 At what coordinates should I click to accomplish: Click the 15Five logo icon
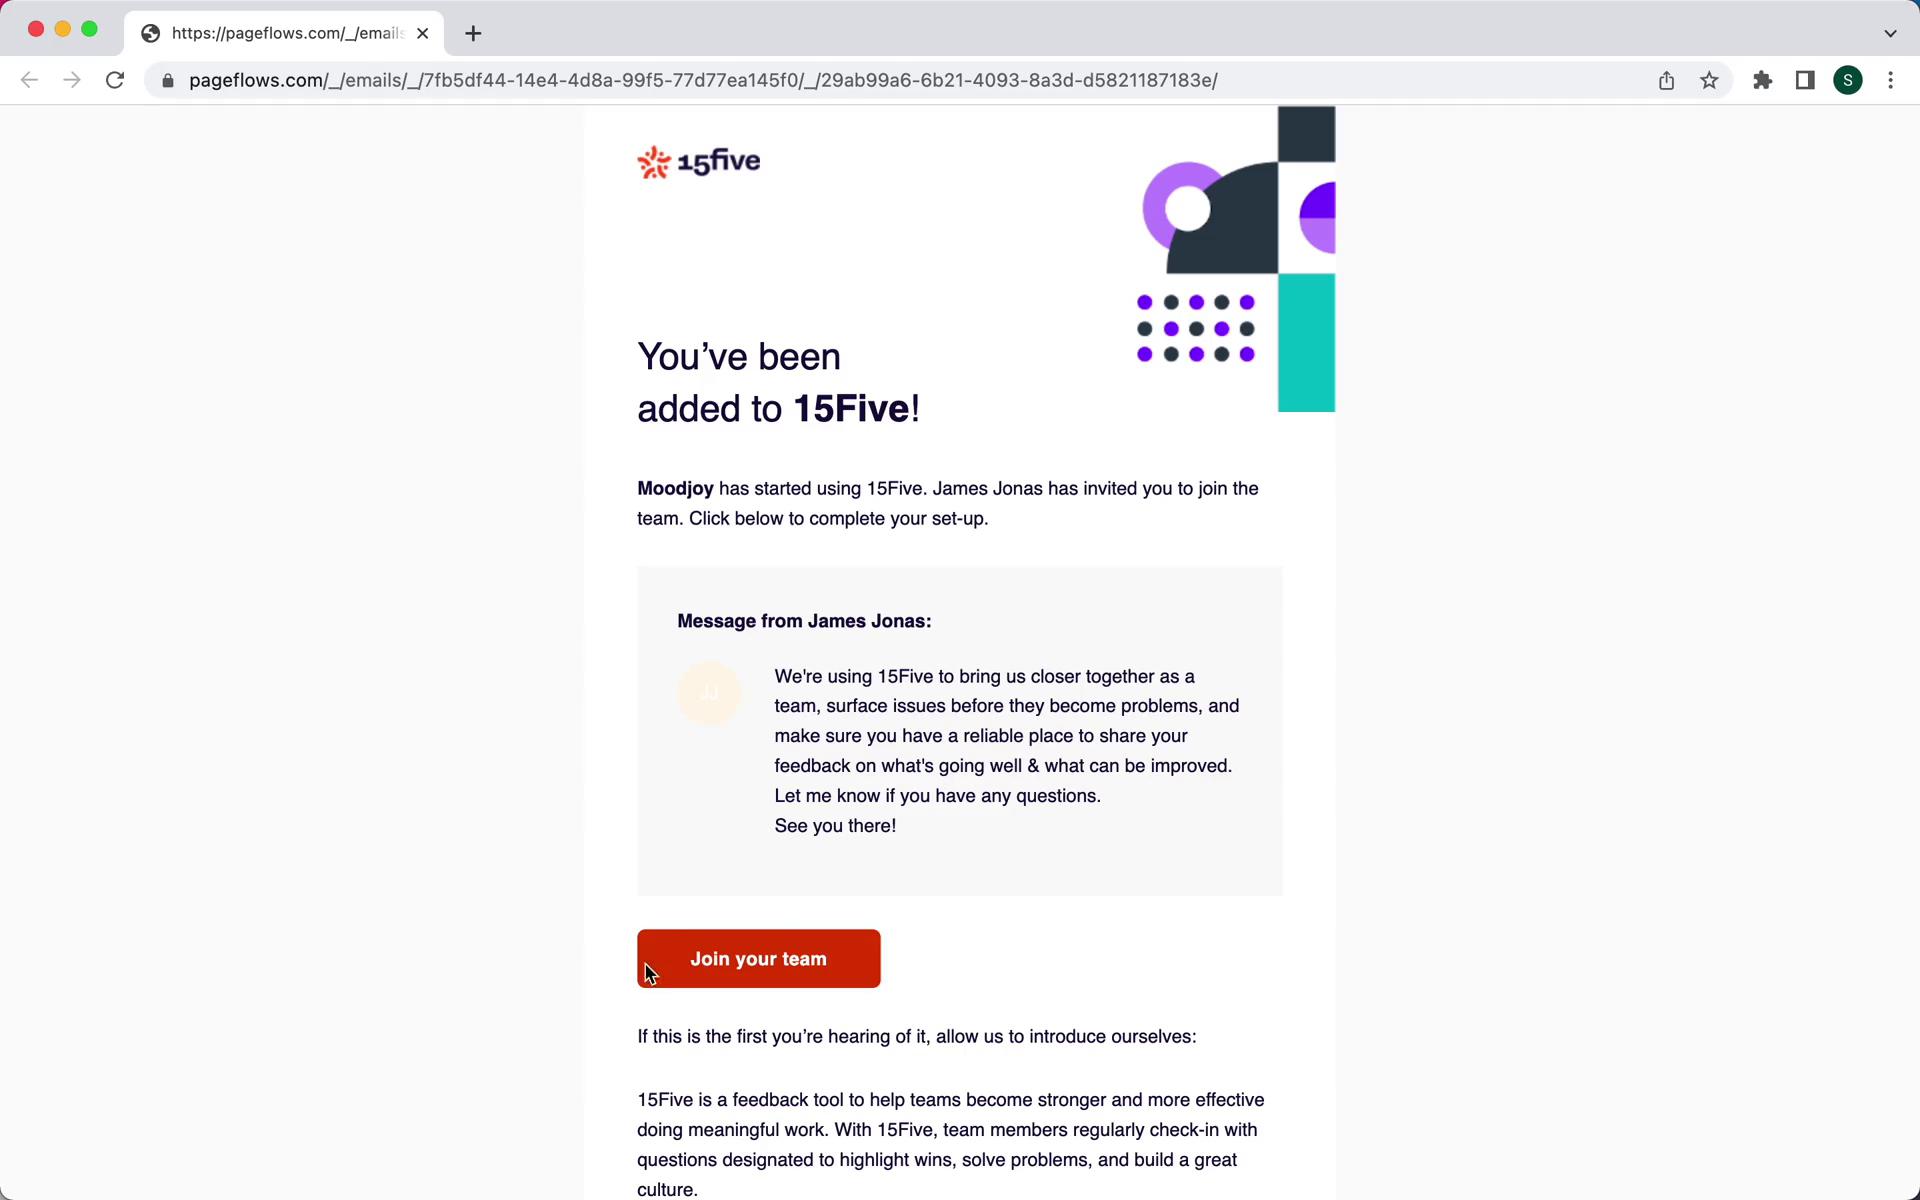coord(651,162)
